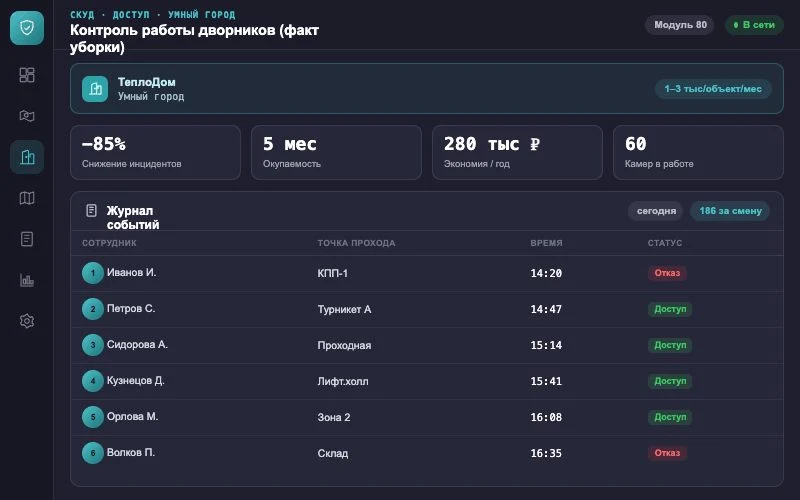Viewport: 800px width, 500px height.
Task: Click the СОТРУДНИК column header
Action: click(x=109, y=243)
